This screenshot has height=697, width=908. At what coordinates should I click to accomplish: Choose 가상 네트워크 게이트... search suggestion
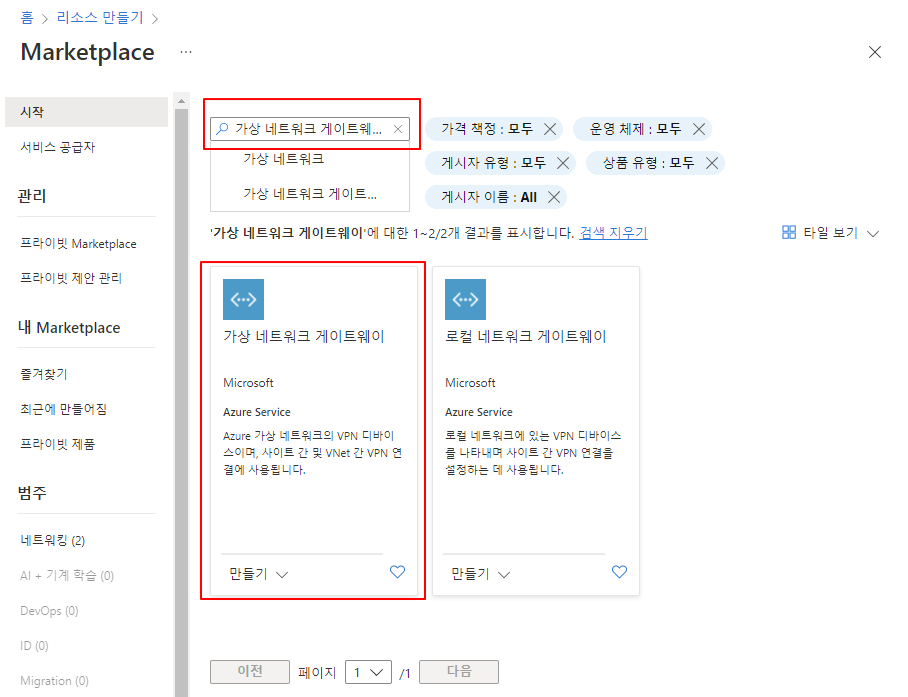point(310,194)
